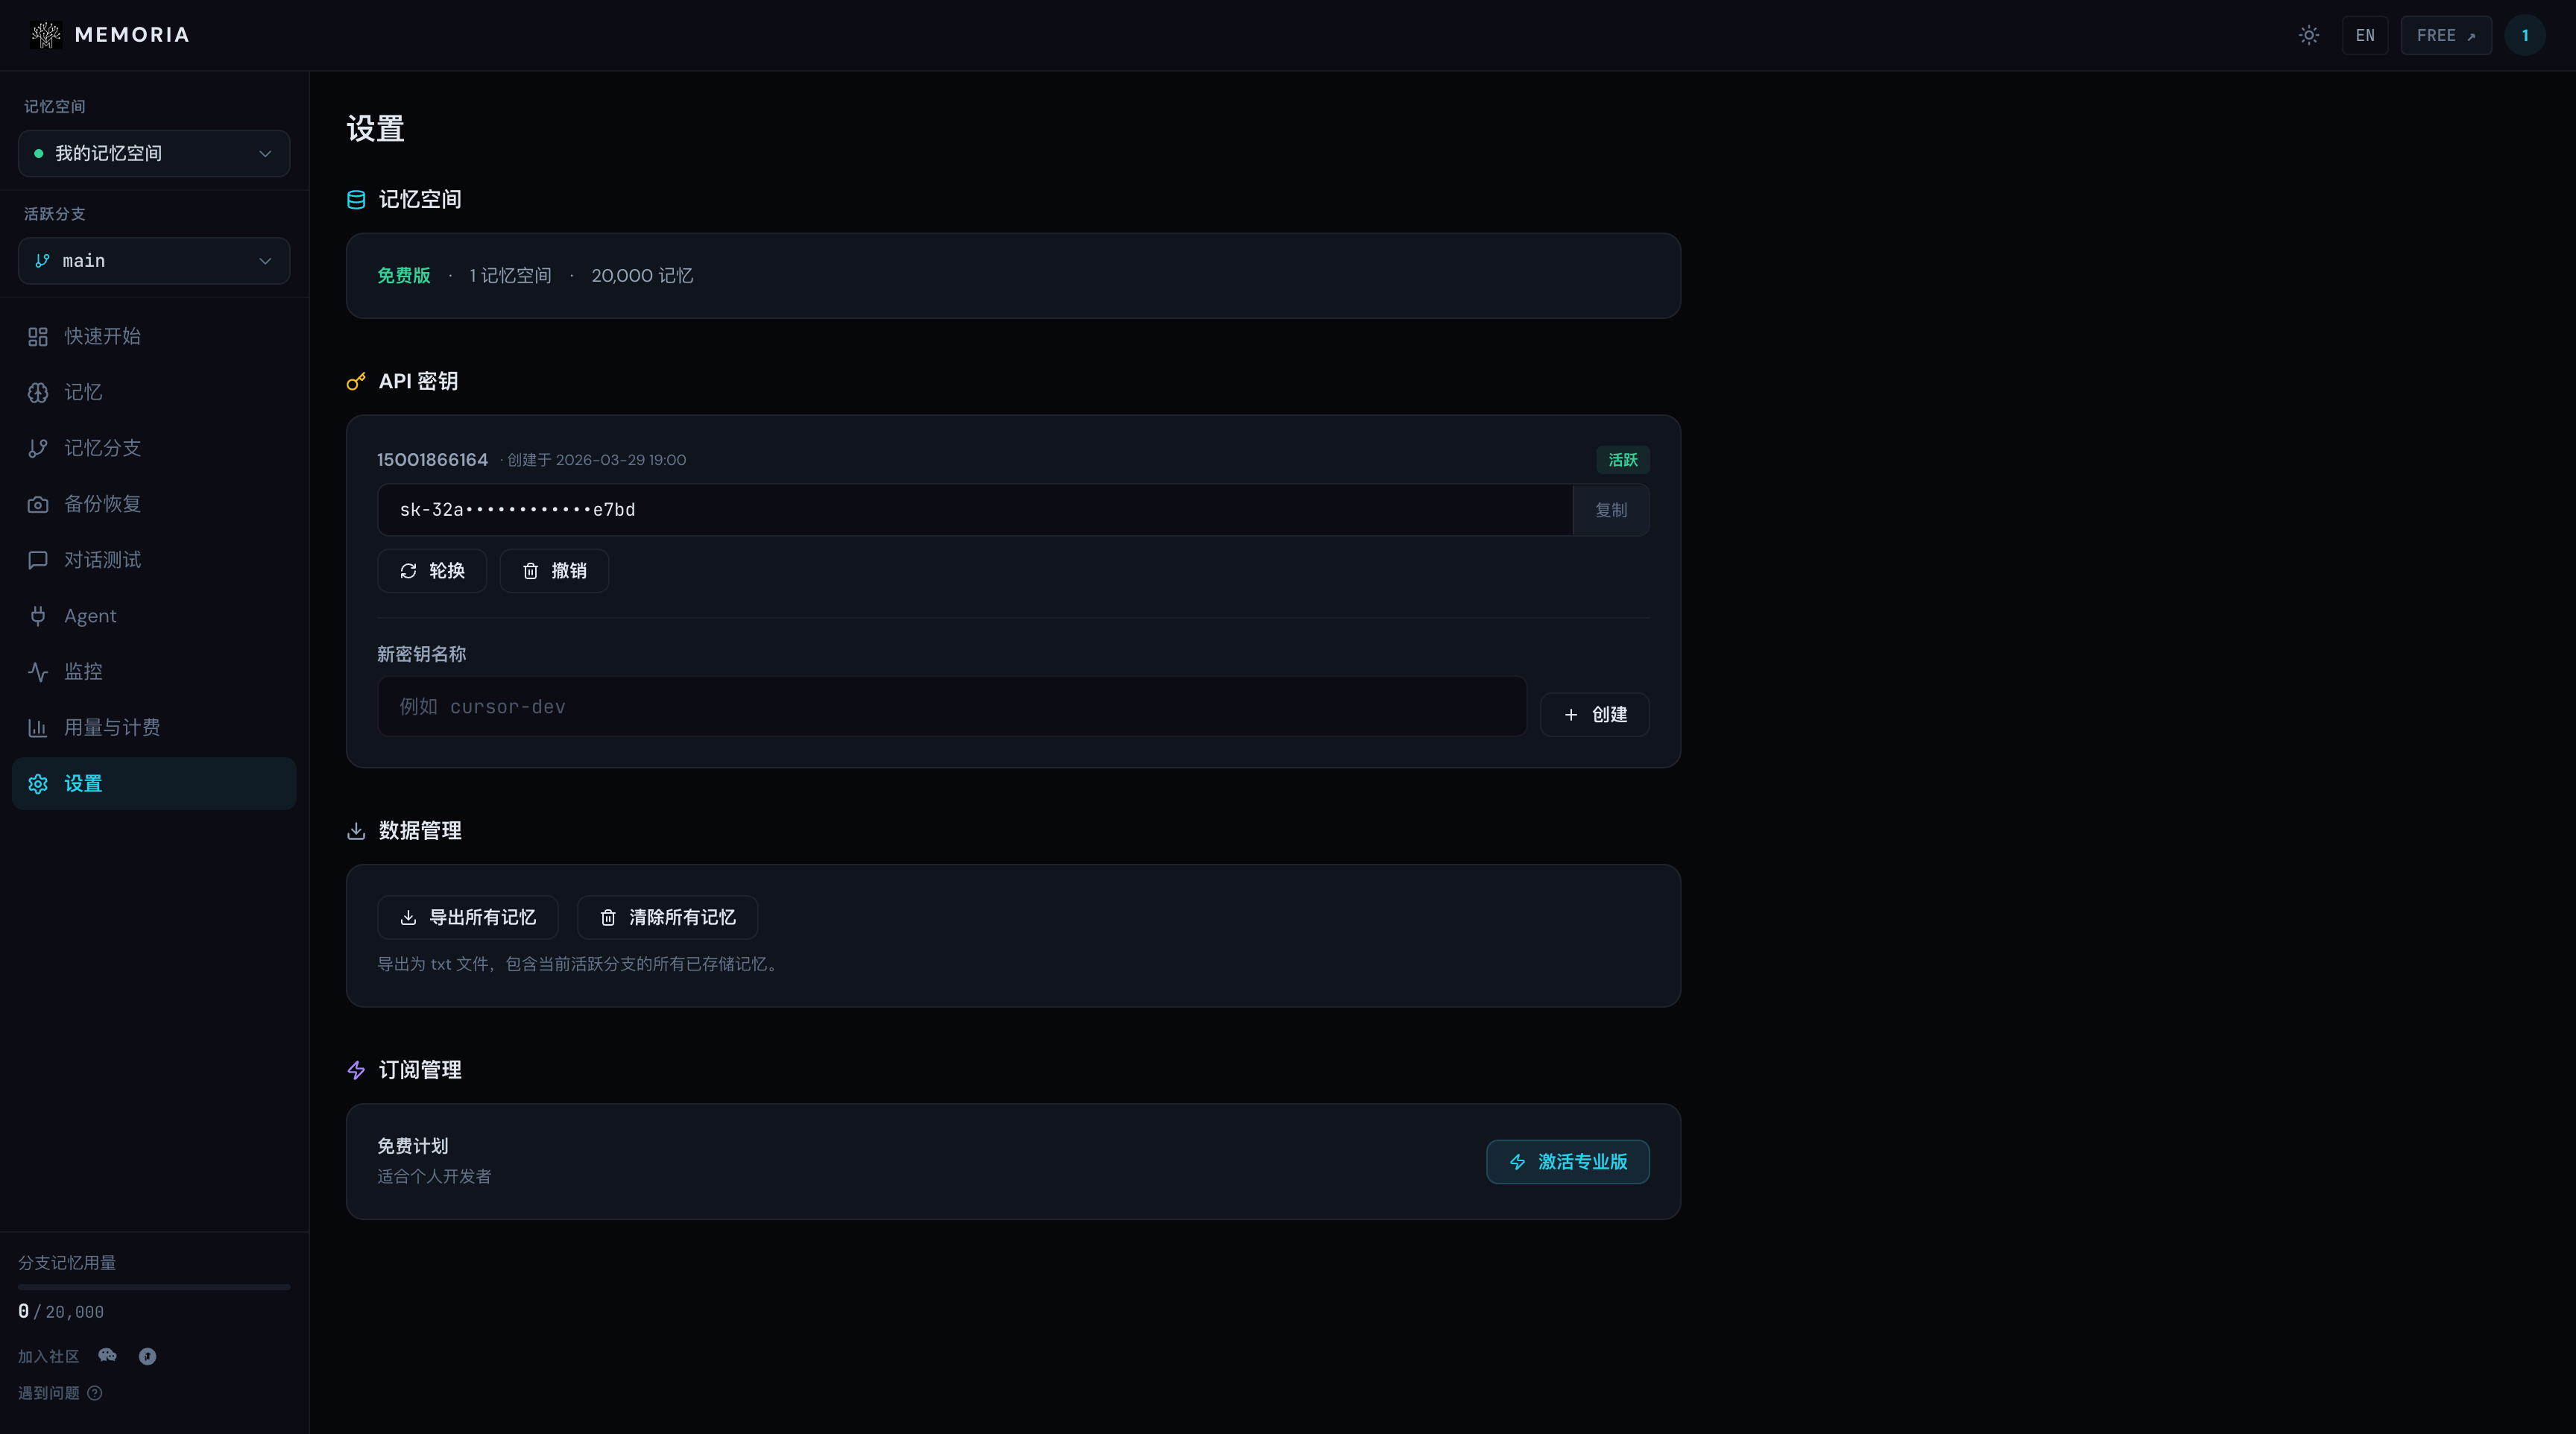The width and height of the screenshot is (2576, 1434).
Task: Click the Discord-style community icon
Action: point(147,1356)
